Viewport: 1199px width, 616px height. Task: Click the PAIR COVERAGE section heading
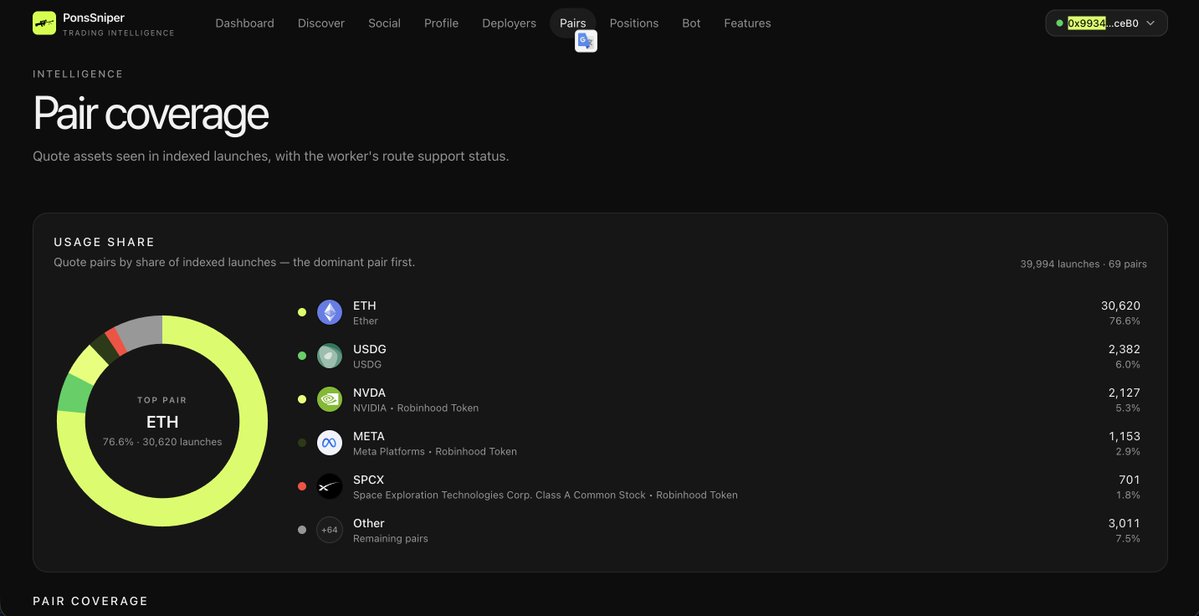point(90,601)
